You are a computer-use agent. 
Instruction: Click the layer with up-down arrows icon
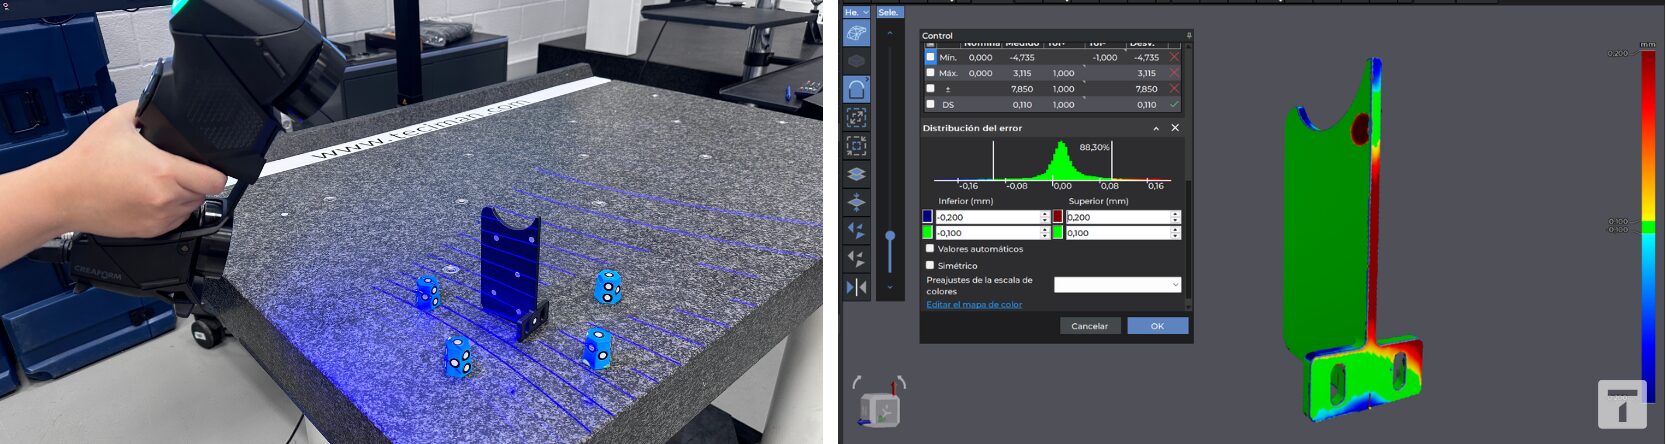856,202
